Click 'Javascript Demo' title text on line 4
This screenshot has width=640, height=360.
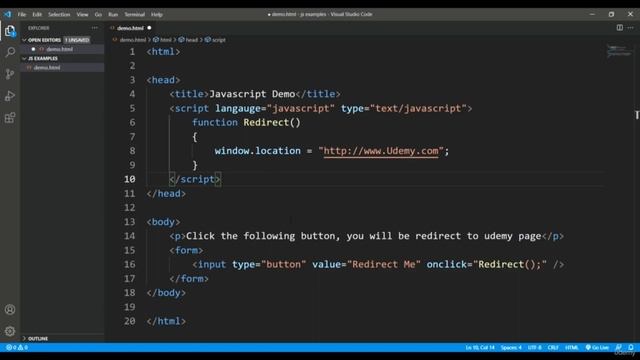252,94
